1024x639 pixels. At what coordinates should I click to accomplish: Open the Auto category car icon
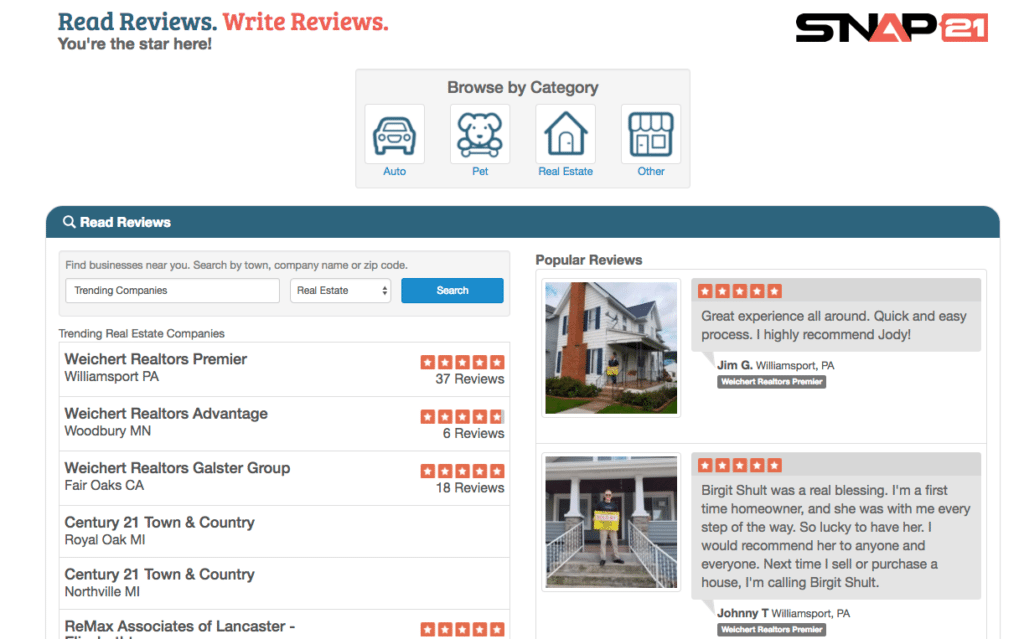coord(394,135)
